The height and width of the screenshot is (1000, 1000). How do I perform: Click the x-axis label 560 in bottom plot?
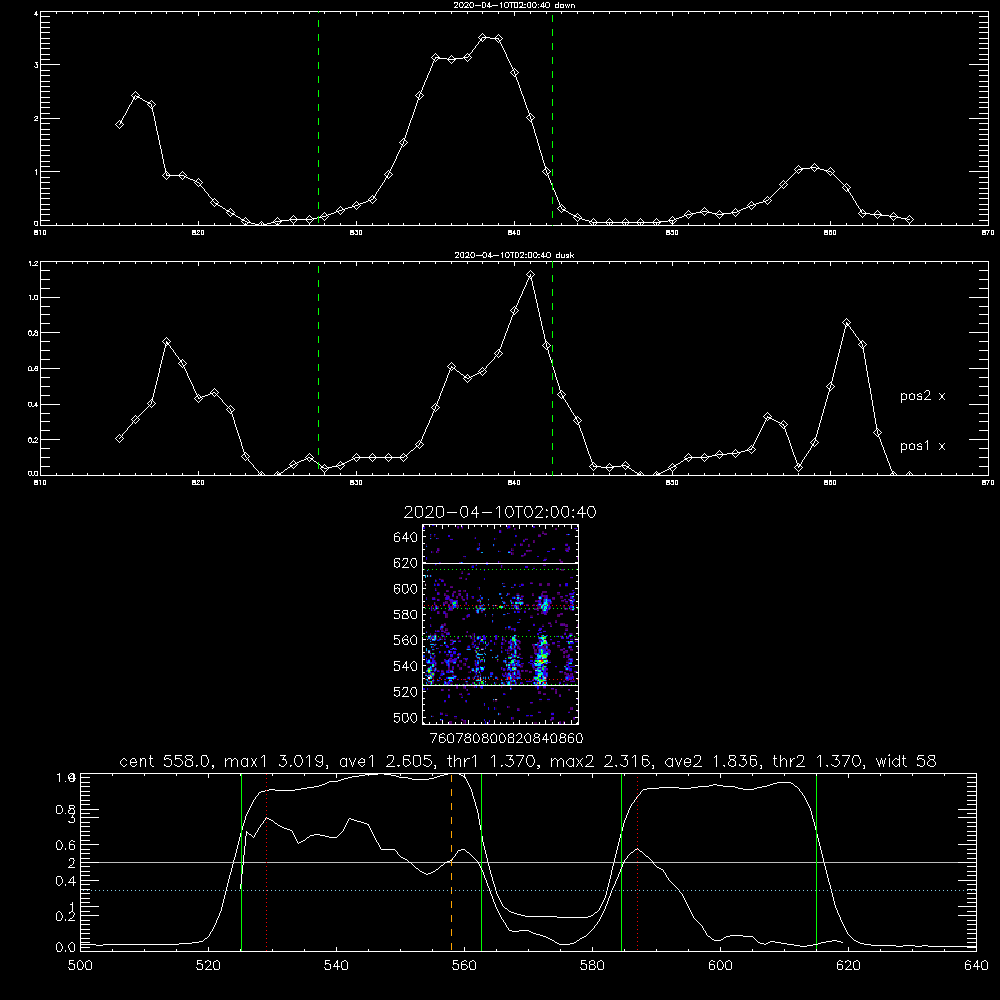464,965
